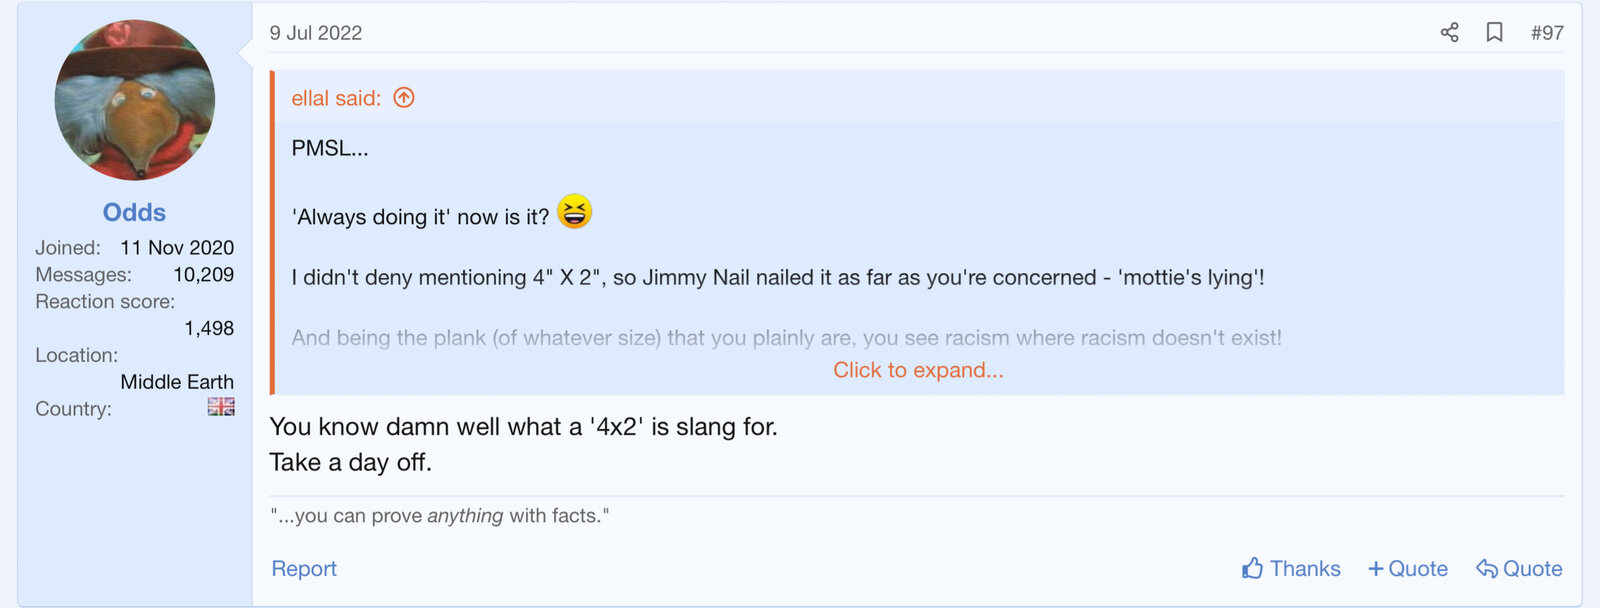Expand the quoted message with Click to expand

click(x=918, y=370)
